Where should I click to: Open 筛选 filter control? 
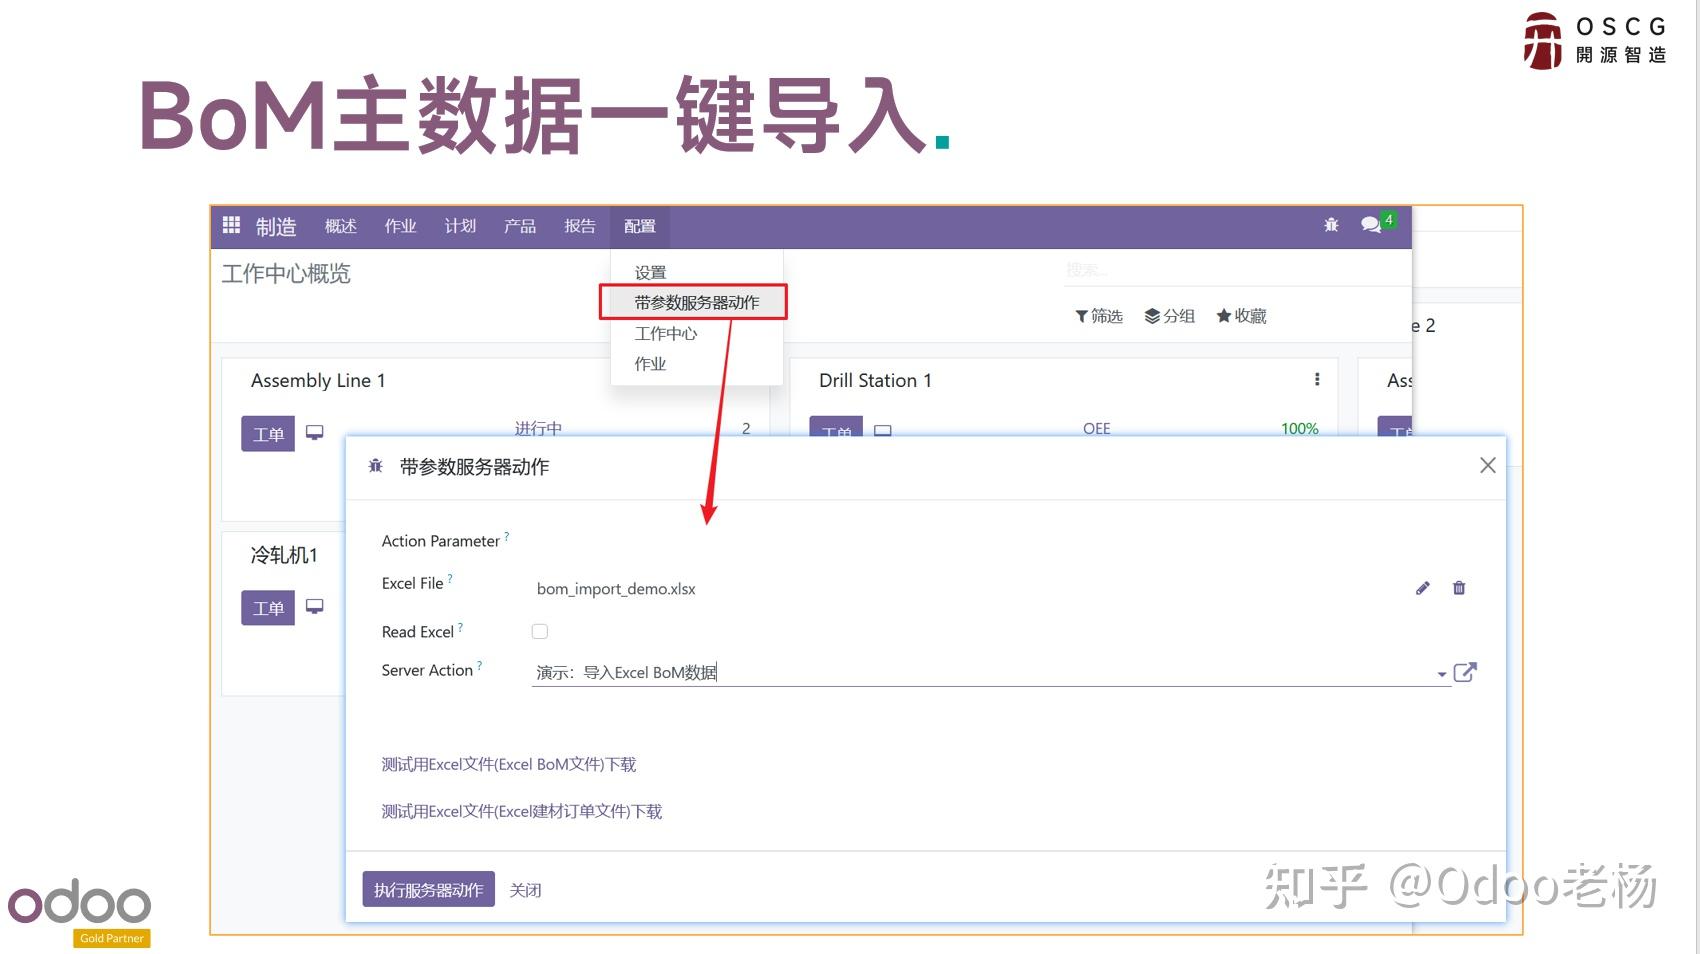pos(1098,316)
